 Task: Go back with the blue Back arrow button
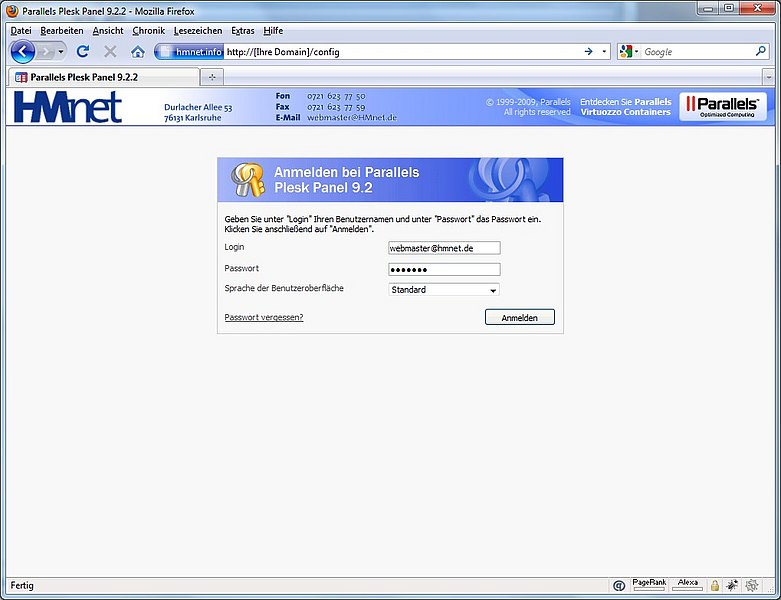click(22, 52)
